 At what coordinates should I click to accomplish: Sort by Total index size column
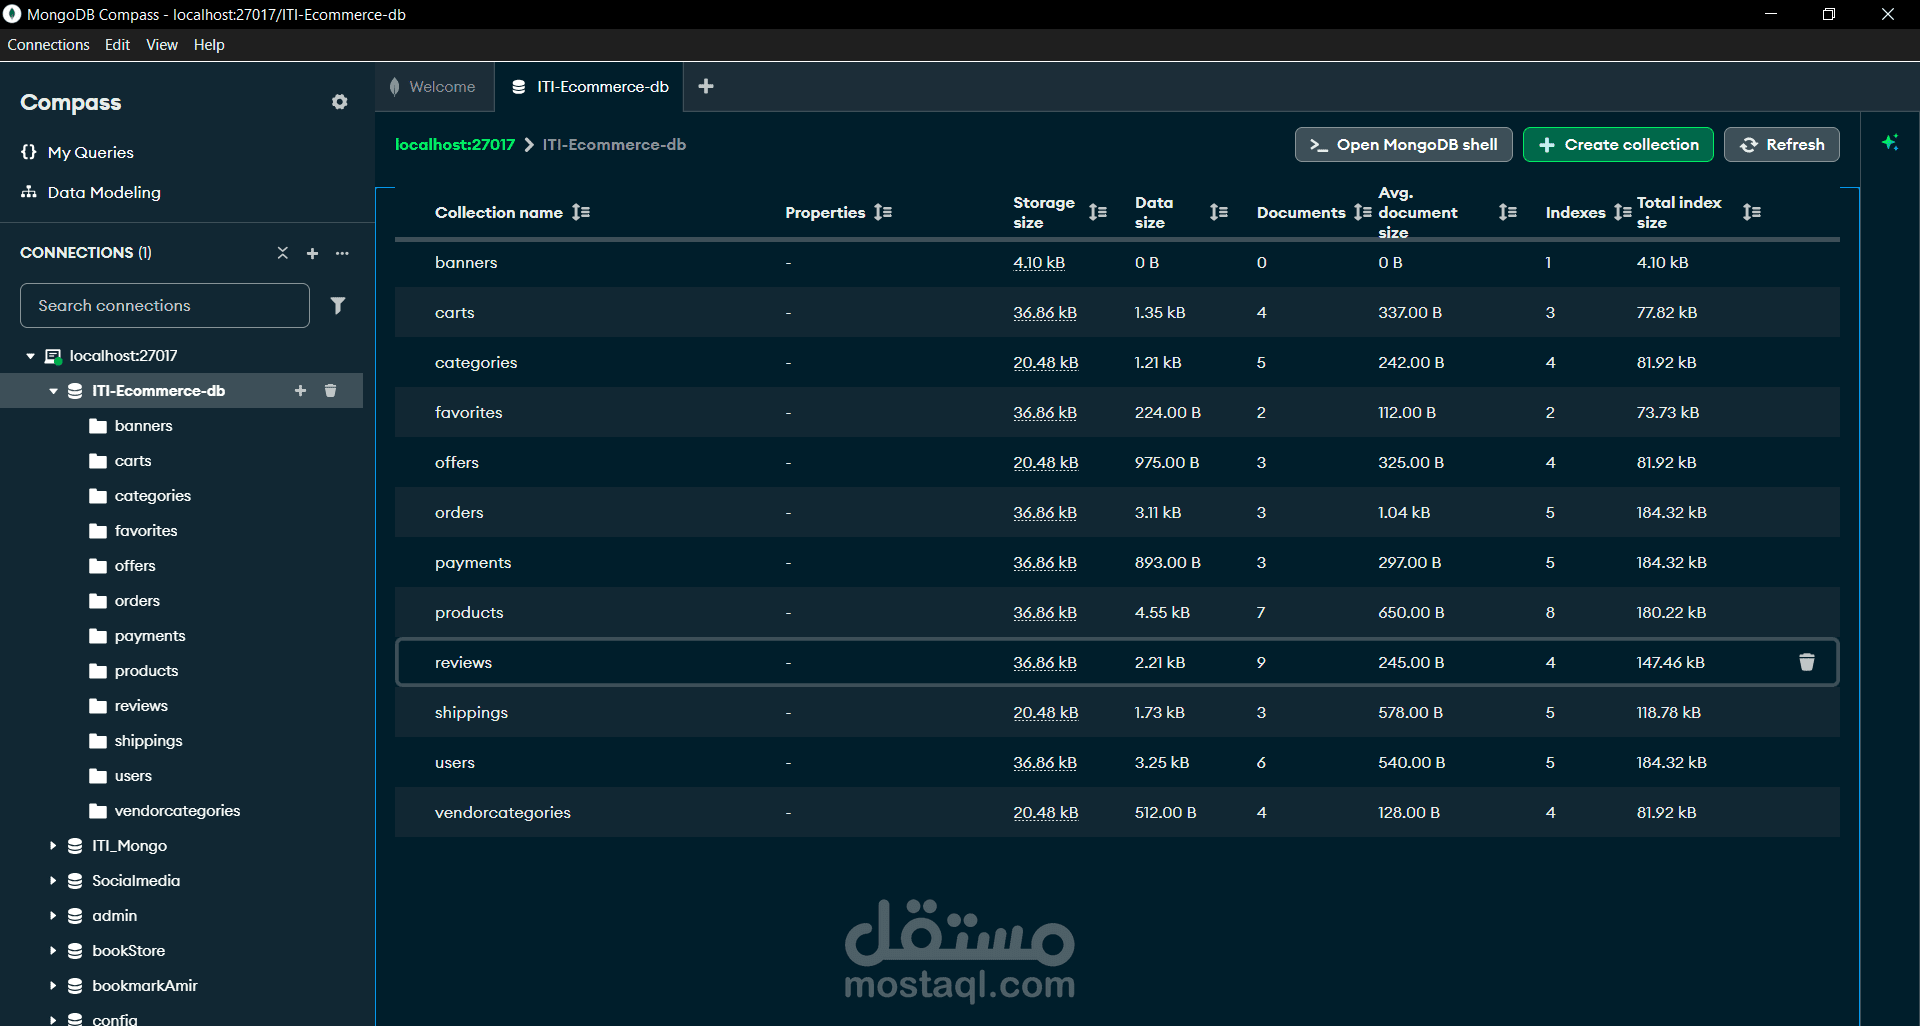point(1752,212)
